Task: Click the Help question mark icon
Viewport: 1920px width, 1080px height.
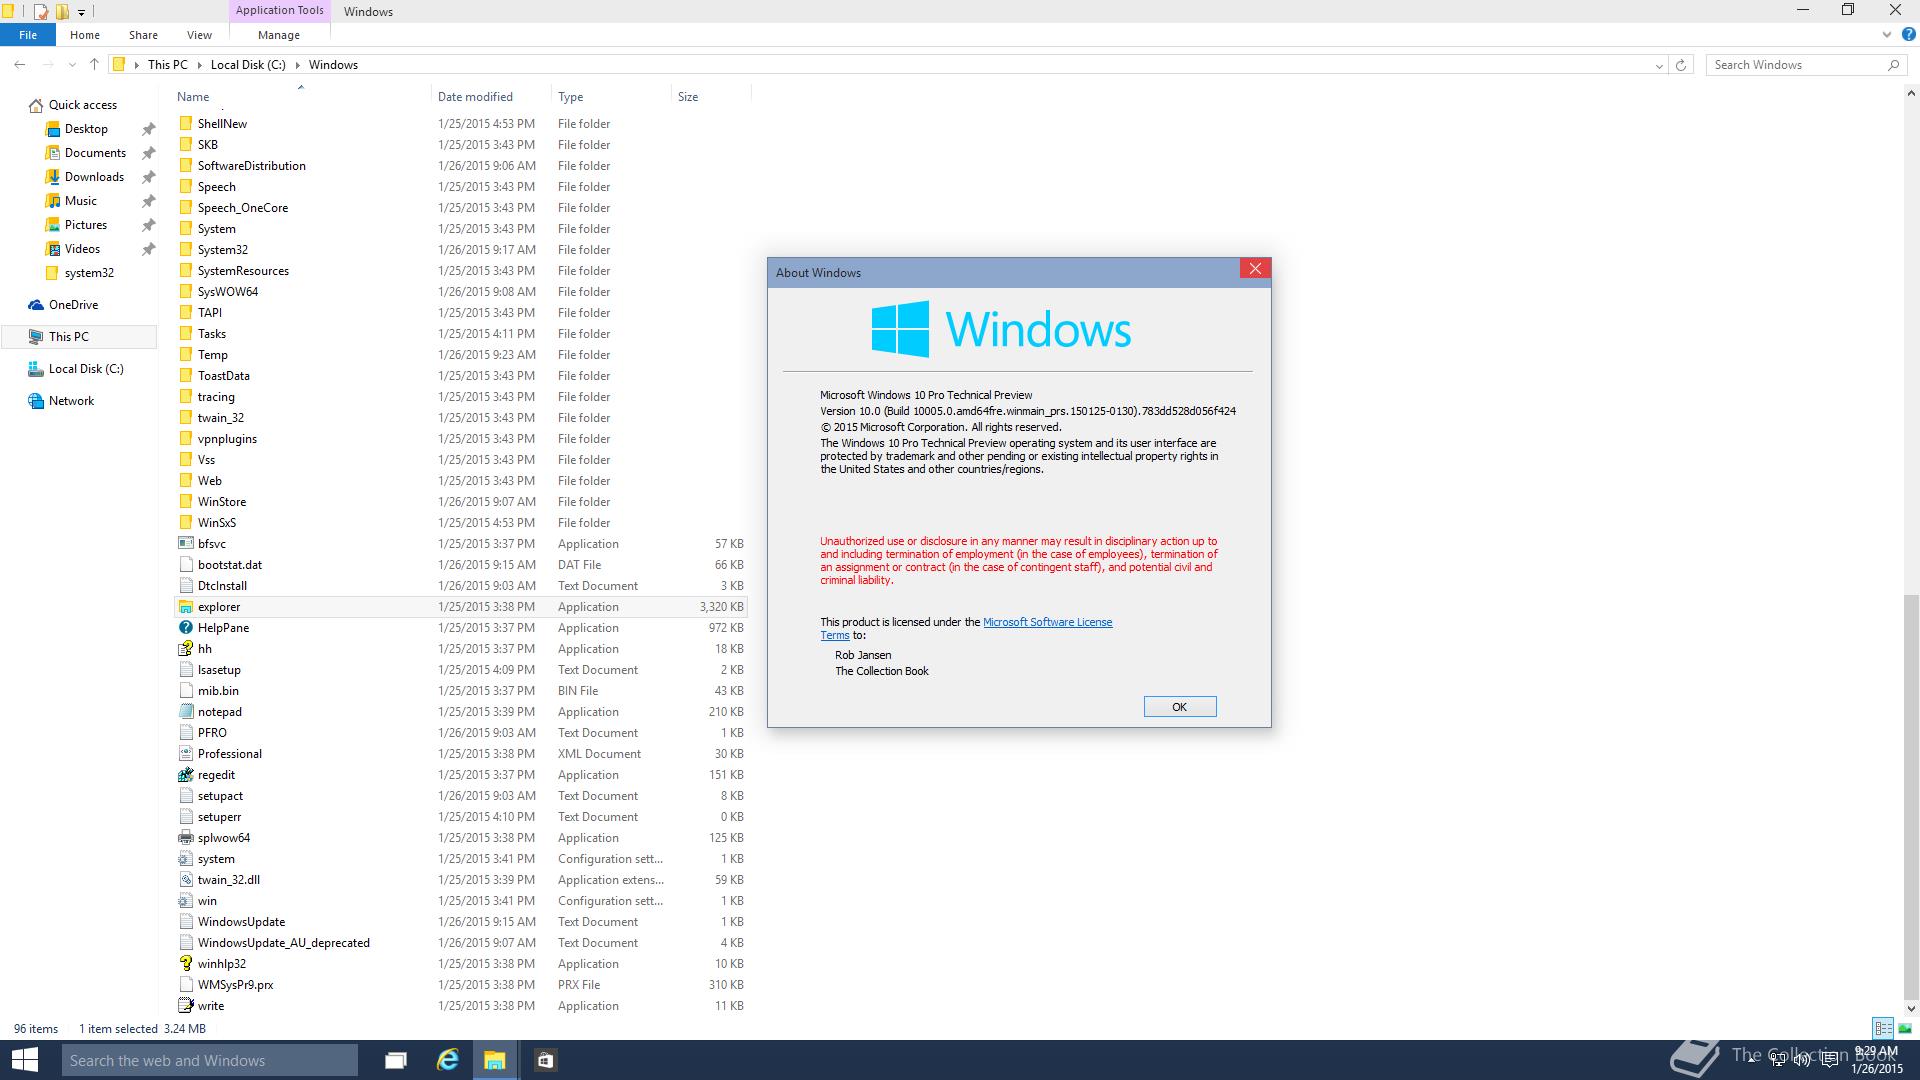Action: [1908, 35]
